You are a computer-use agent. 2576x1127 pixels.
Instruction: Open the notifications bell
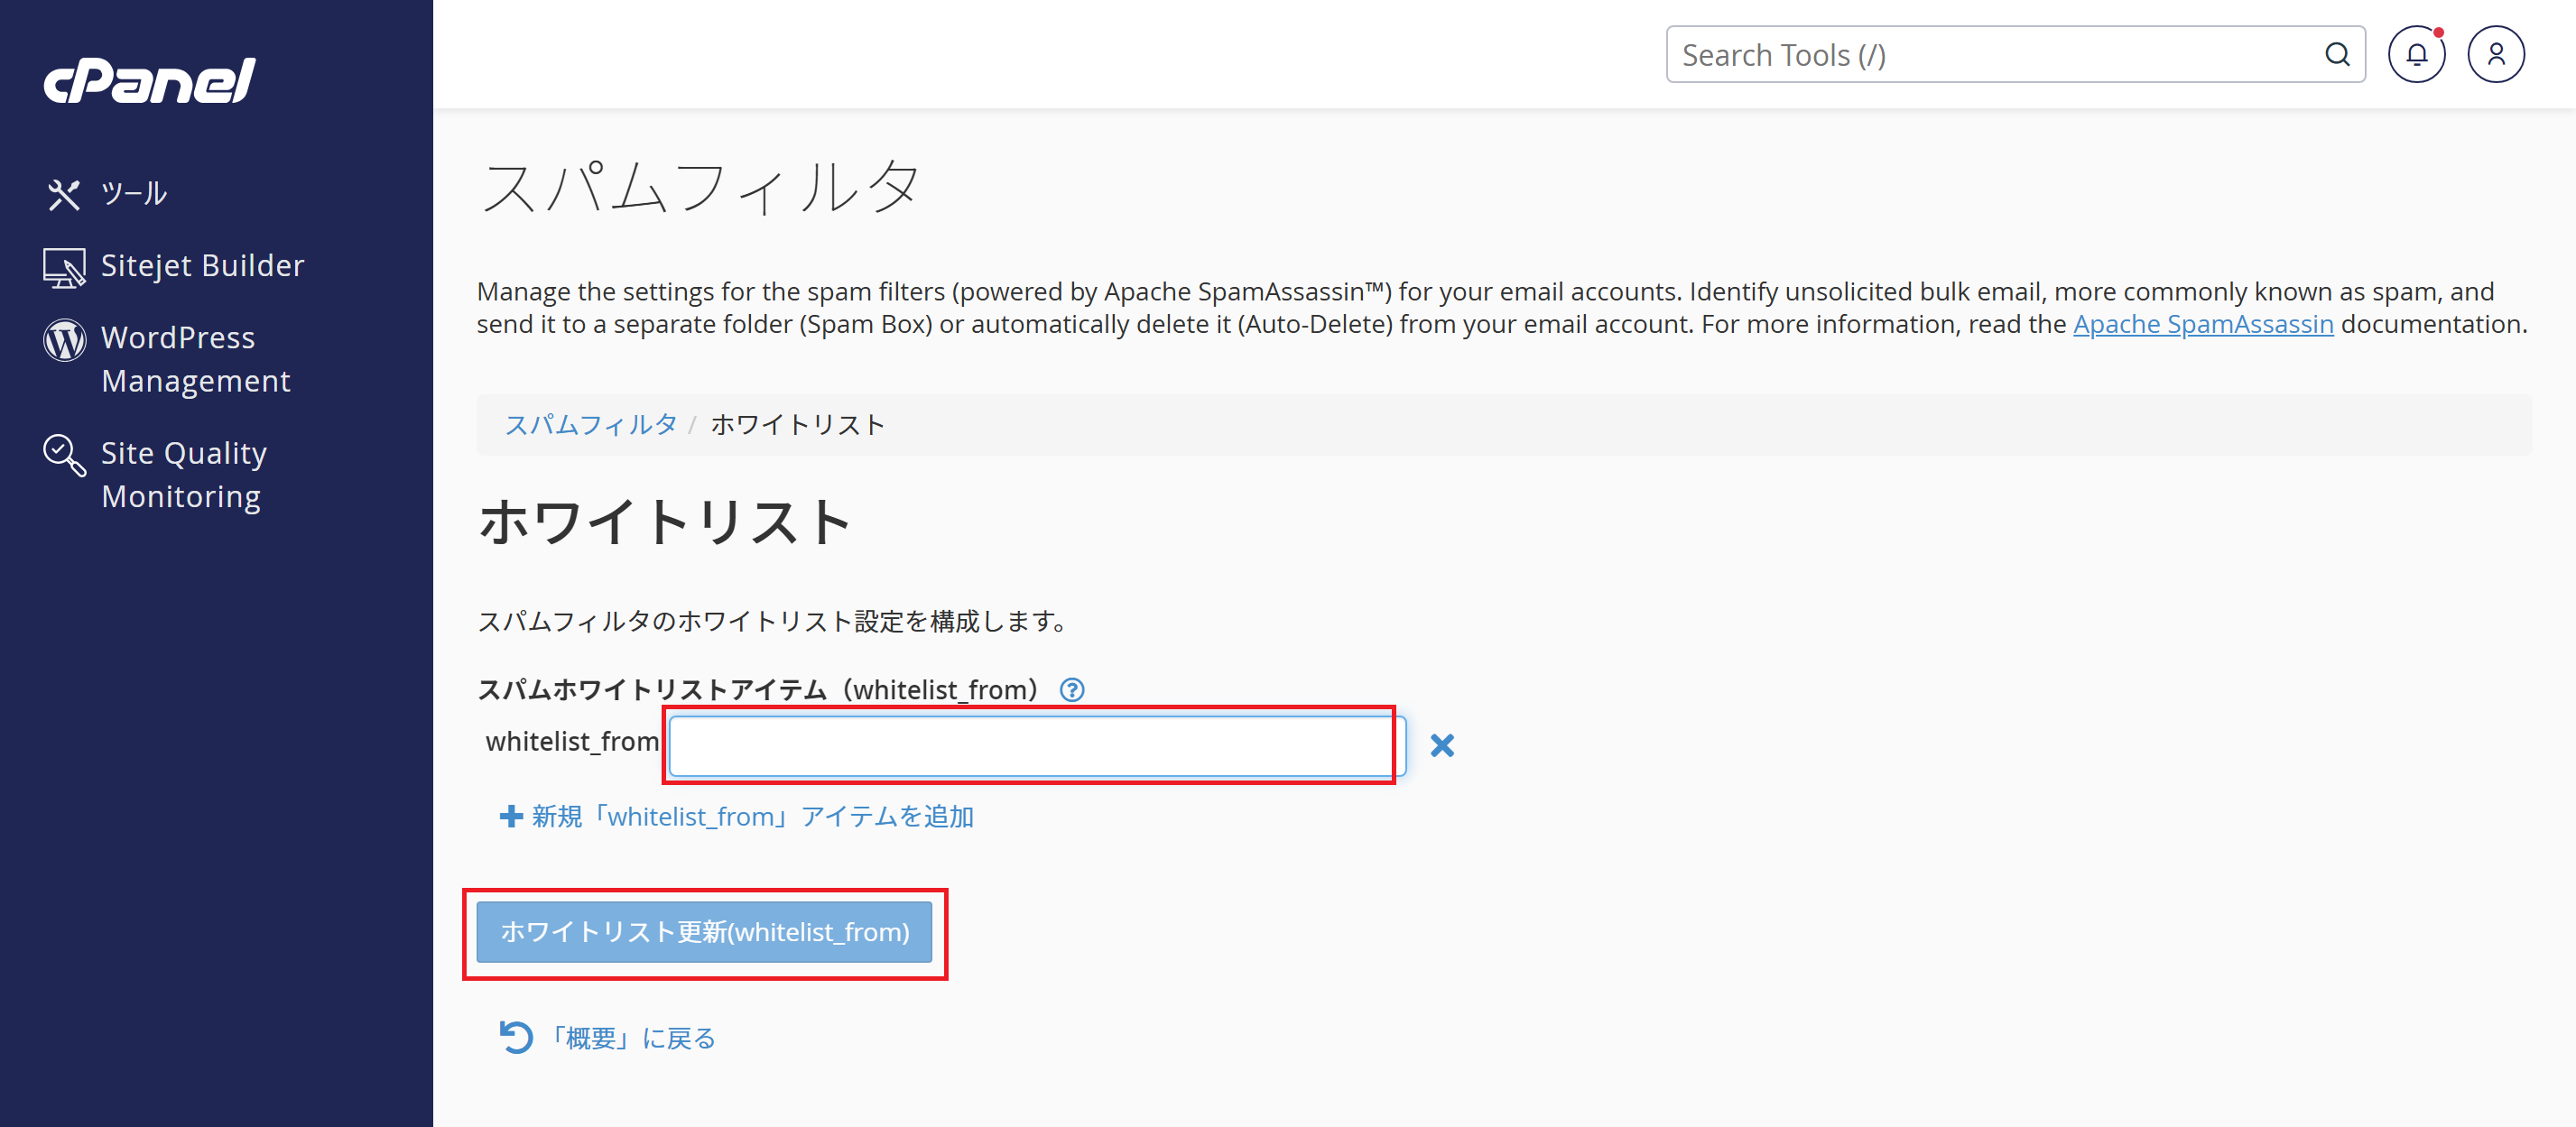2416,55
